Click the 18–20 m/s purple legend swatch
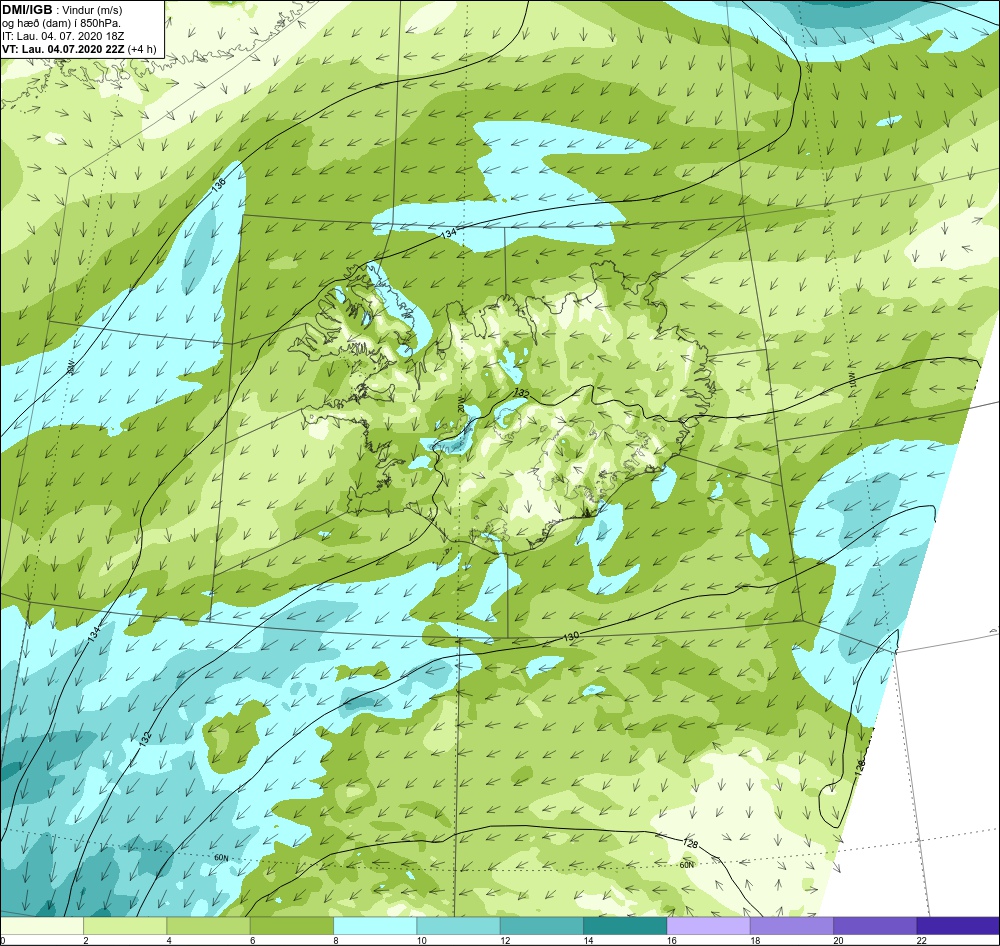This screenshot has height=946, width=1000. pyautogui.click(x=791, y=926)
